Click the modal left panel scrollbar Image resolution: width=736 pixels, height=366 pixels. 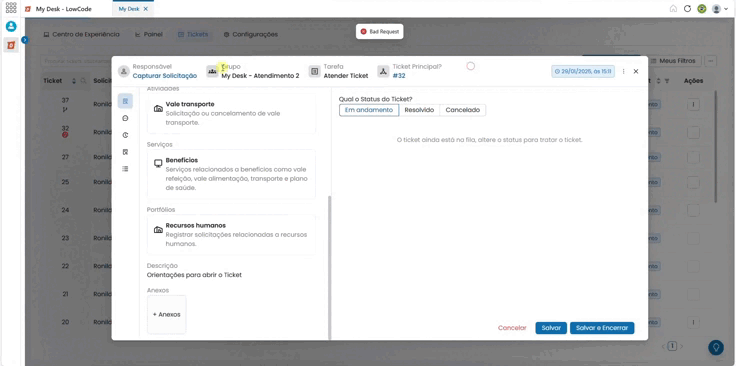(330, 267)
